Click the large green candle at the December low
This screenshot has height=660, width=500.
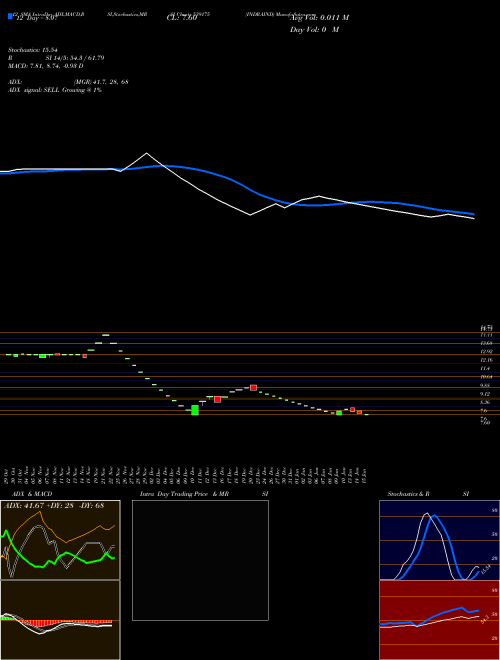(195, 410)
